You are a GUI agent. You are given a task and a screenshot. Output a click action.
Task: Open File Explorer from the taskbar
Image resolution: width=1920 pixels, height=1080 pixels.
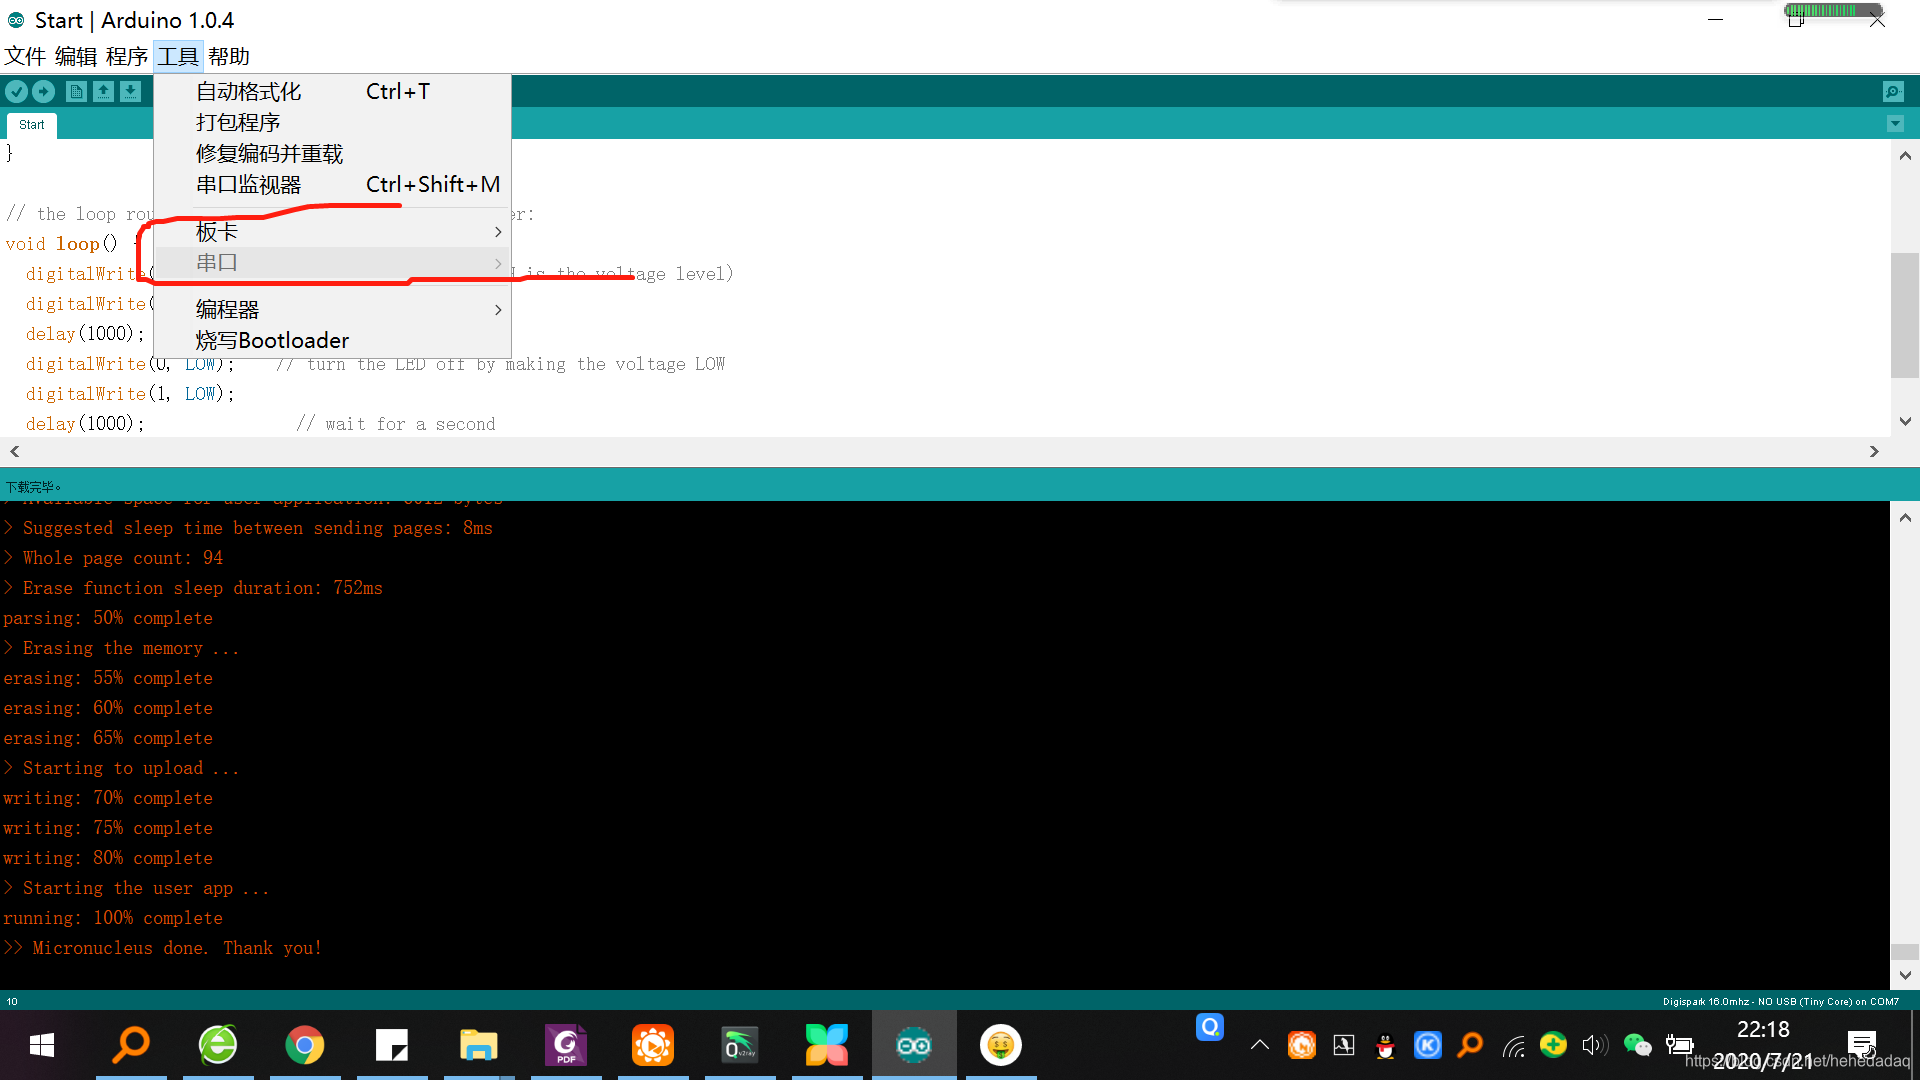click(x=478, y=1046)
